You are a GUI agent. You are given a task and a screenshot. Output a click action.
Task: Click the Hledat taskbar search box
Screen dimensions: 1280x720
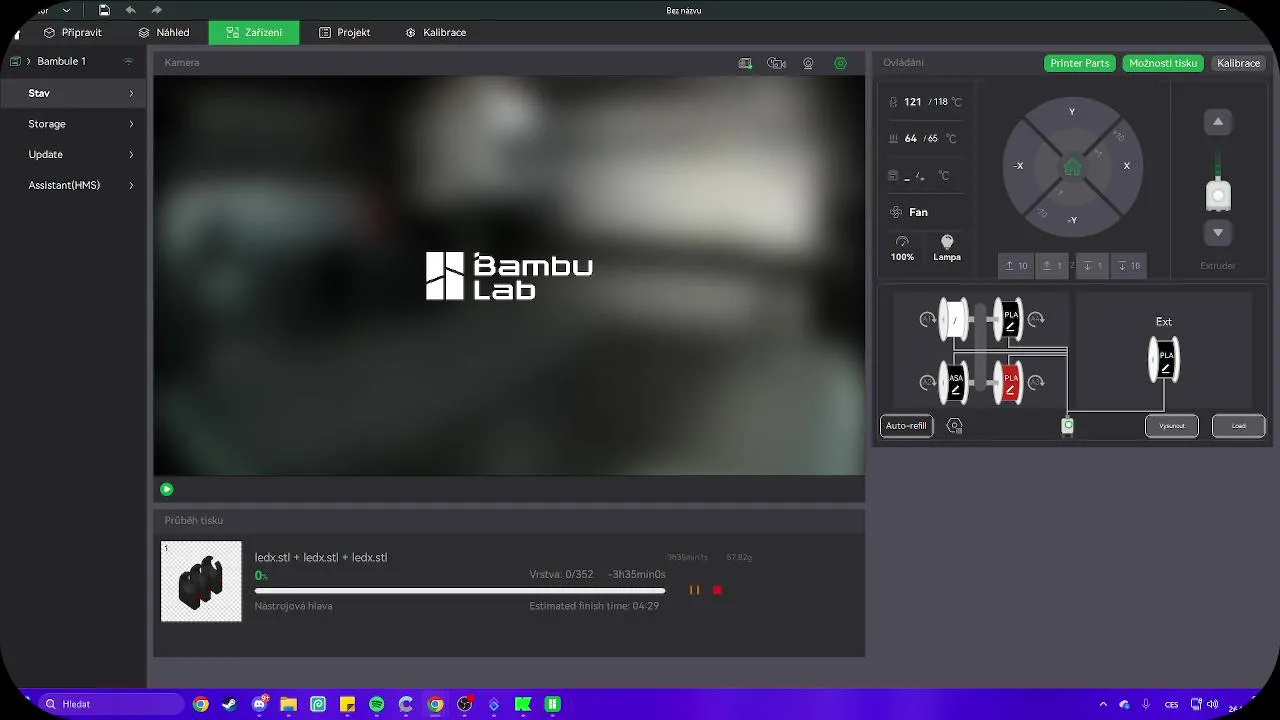click(111, 704)
